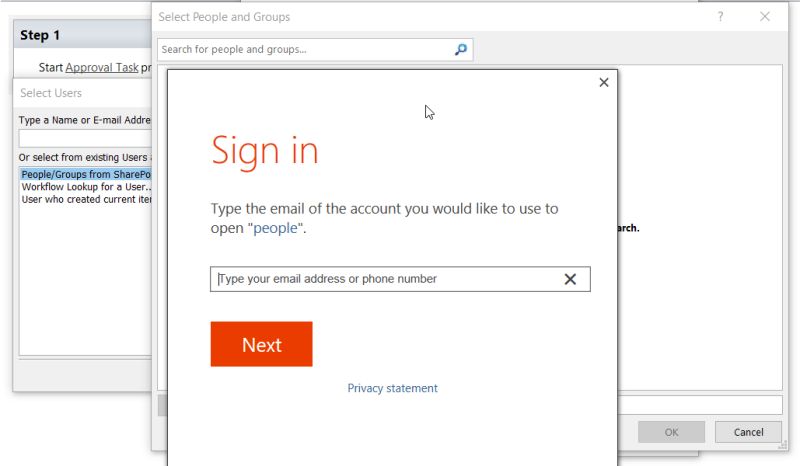Open the Approval Task link in Step 1

click(x=102, y=67)
